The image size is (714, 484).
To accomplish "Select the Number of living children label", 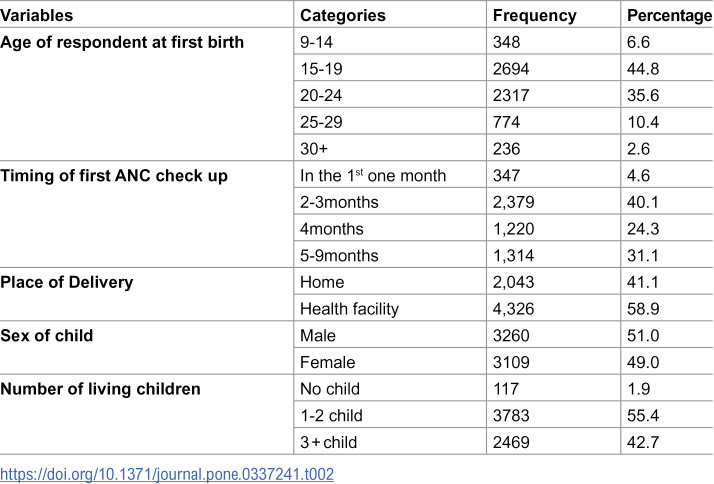I will pyautogui.click(x=100, y=389).
